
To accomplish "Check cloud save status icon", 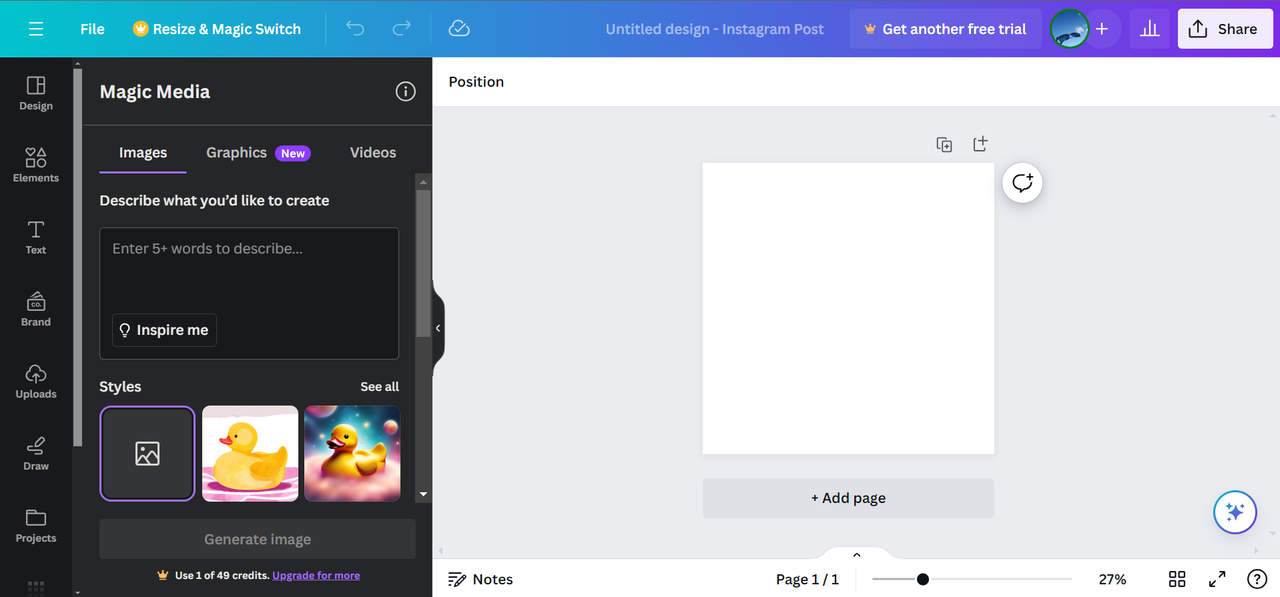I will pyautogui.click(x=459, y=29).
